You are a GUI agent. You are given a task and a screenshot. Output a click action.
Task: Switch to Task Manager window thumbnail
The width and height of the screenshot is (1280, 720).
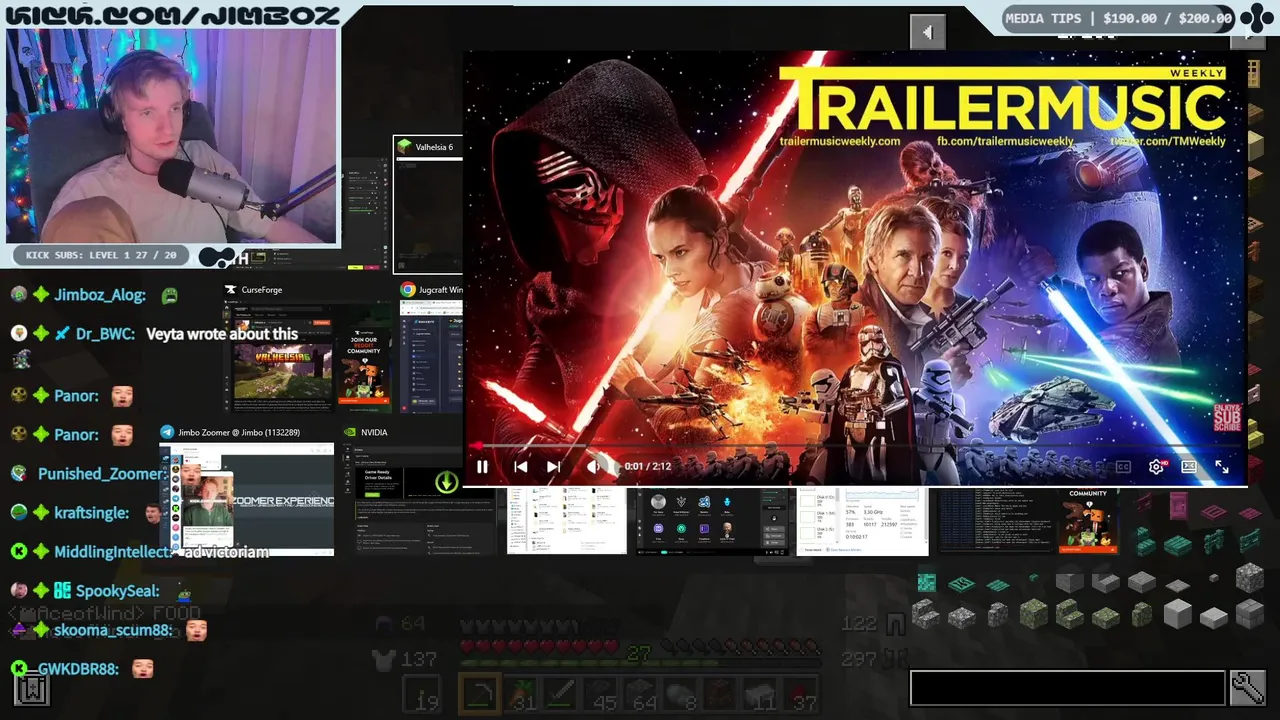(x=862, y=521)
